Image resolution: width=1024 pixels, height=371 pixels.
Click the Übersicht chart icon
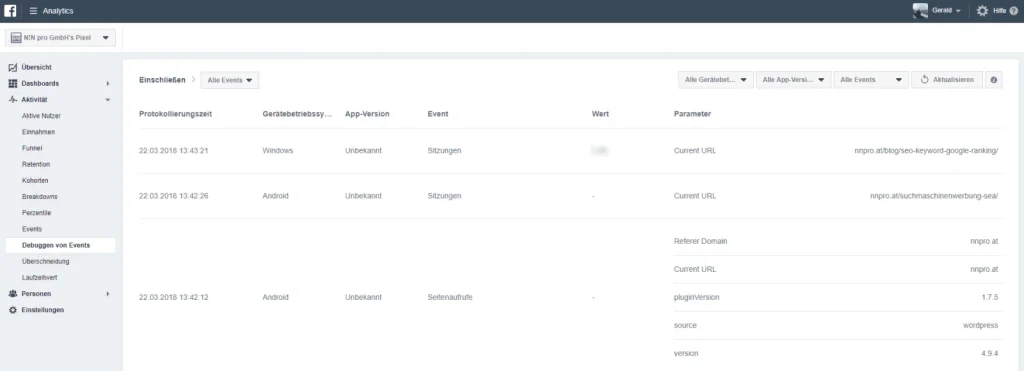click(x=12, y=67)
